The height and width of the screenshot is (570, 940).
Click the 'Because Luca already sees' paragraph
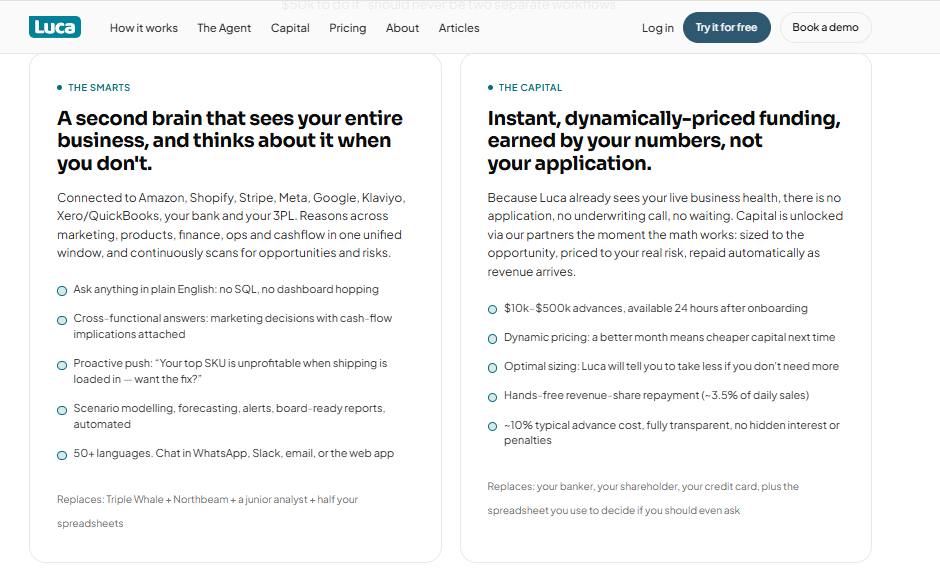(x=665, y=234)
